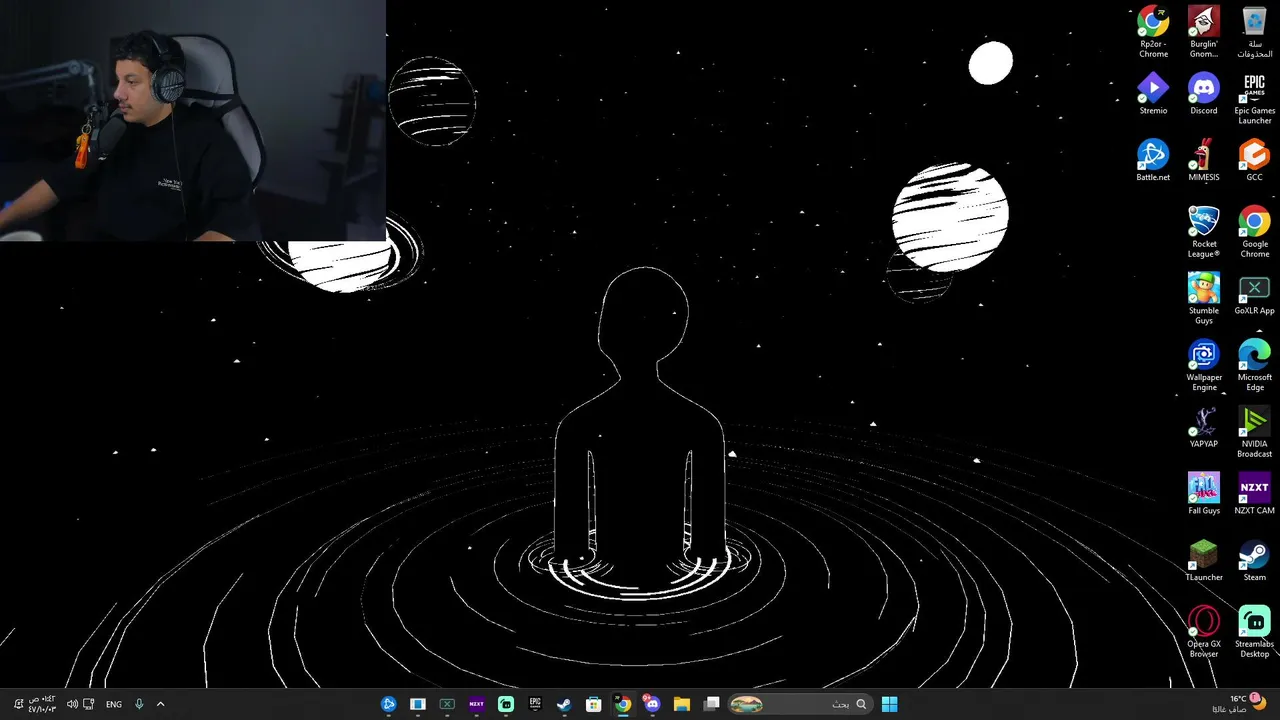Image resolution: width=1280 pixels, height=720 pixels.
Task: Select the Wallpaper Engine desktop icon
Action: tap(1204, 365)
